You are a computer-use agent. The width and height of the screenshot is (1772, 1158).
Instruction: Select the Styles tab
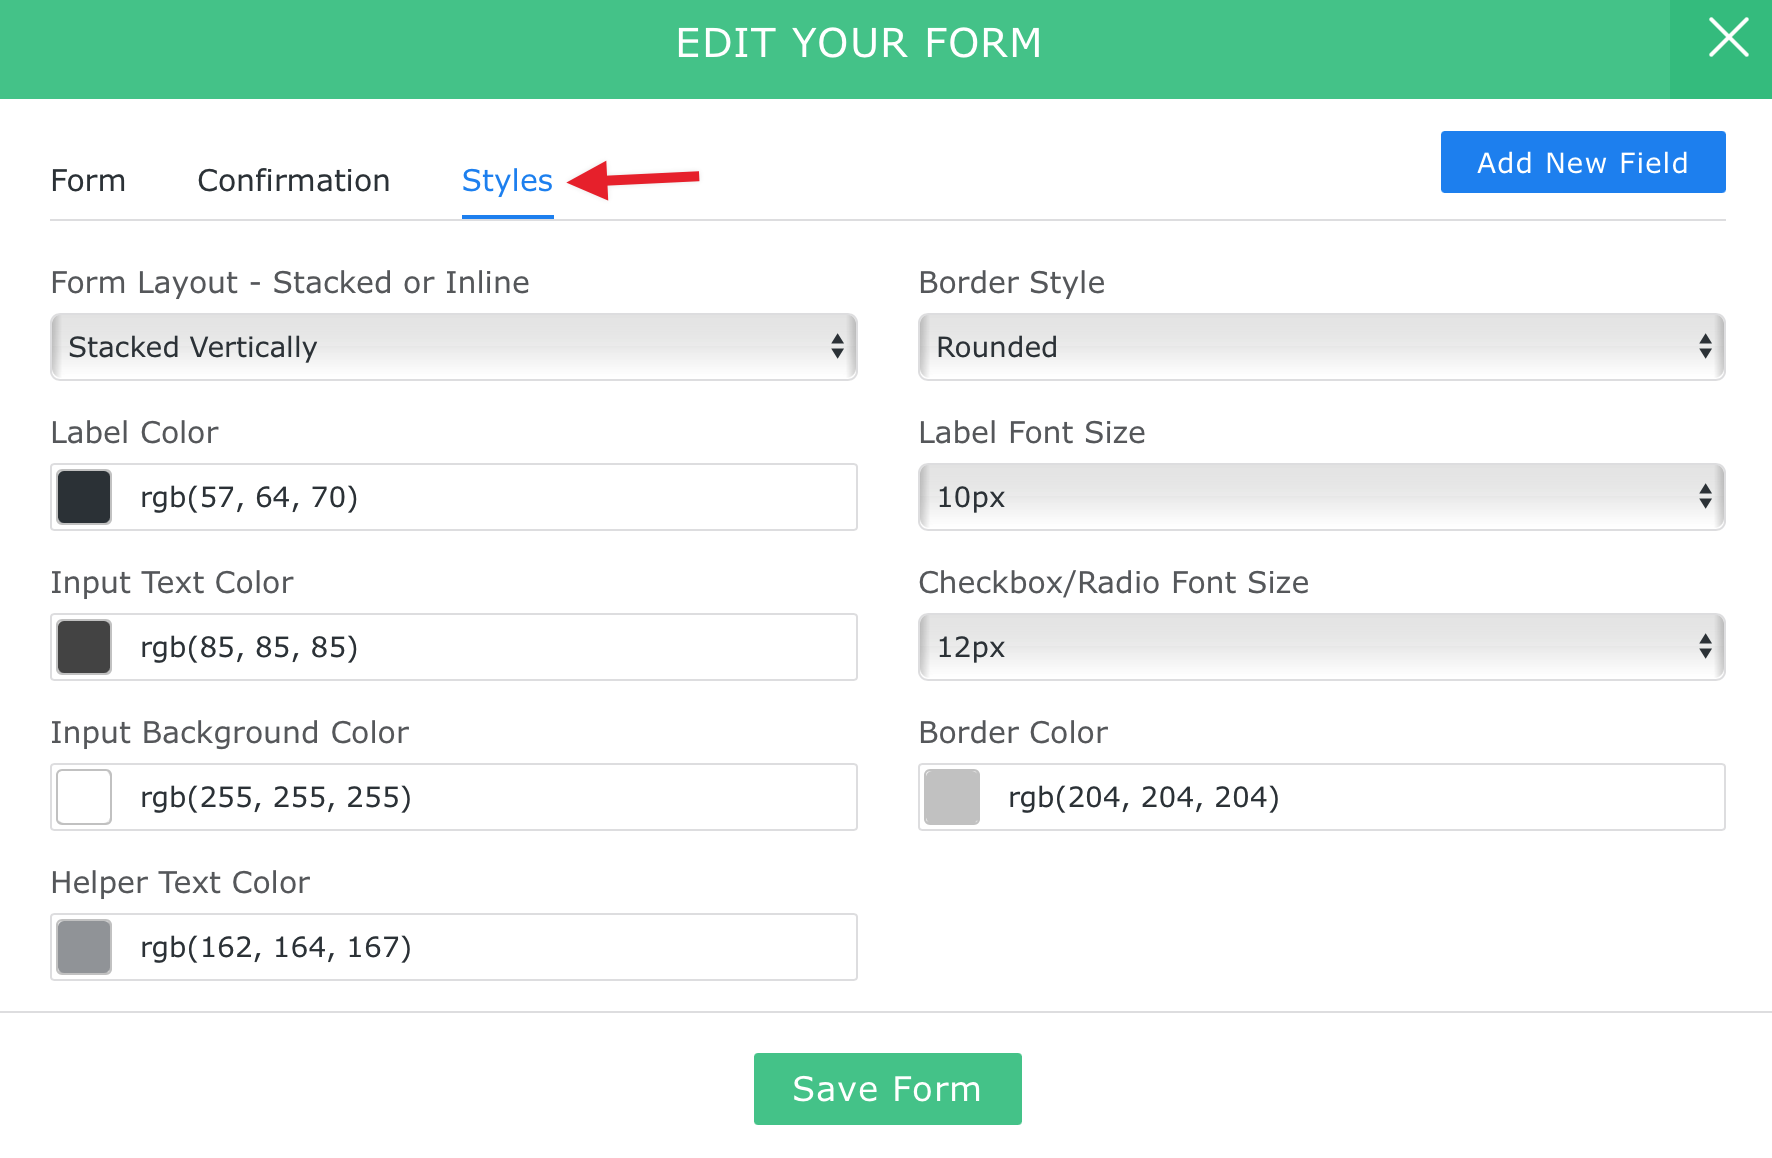click(x=507, y=181)
